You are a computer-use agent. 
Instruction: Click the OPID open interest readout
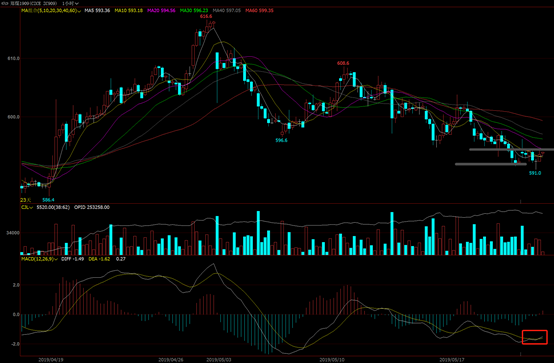click(92, 207)
